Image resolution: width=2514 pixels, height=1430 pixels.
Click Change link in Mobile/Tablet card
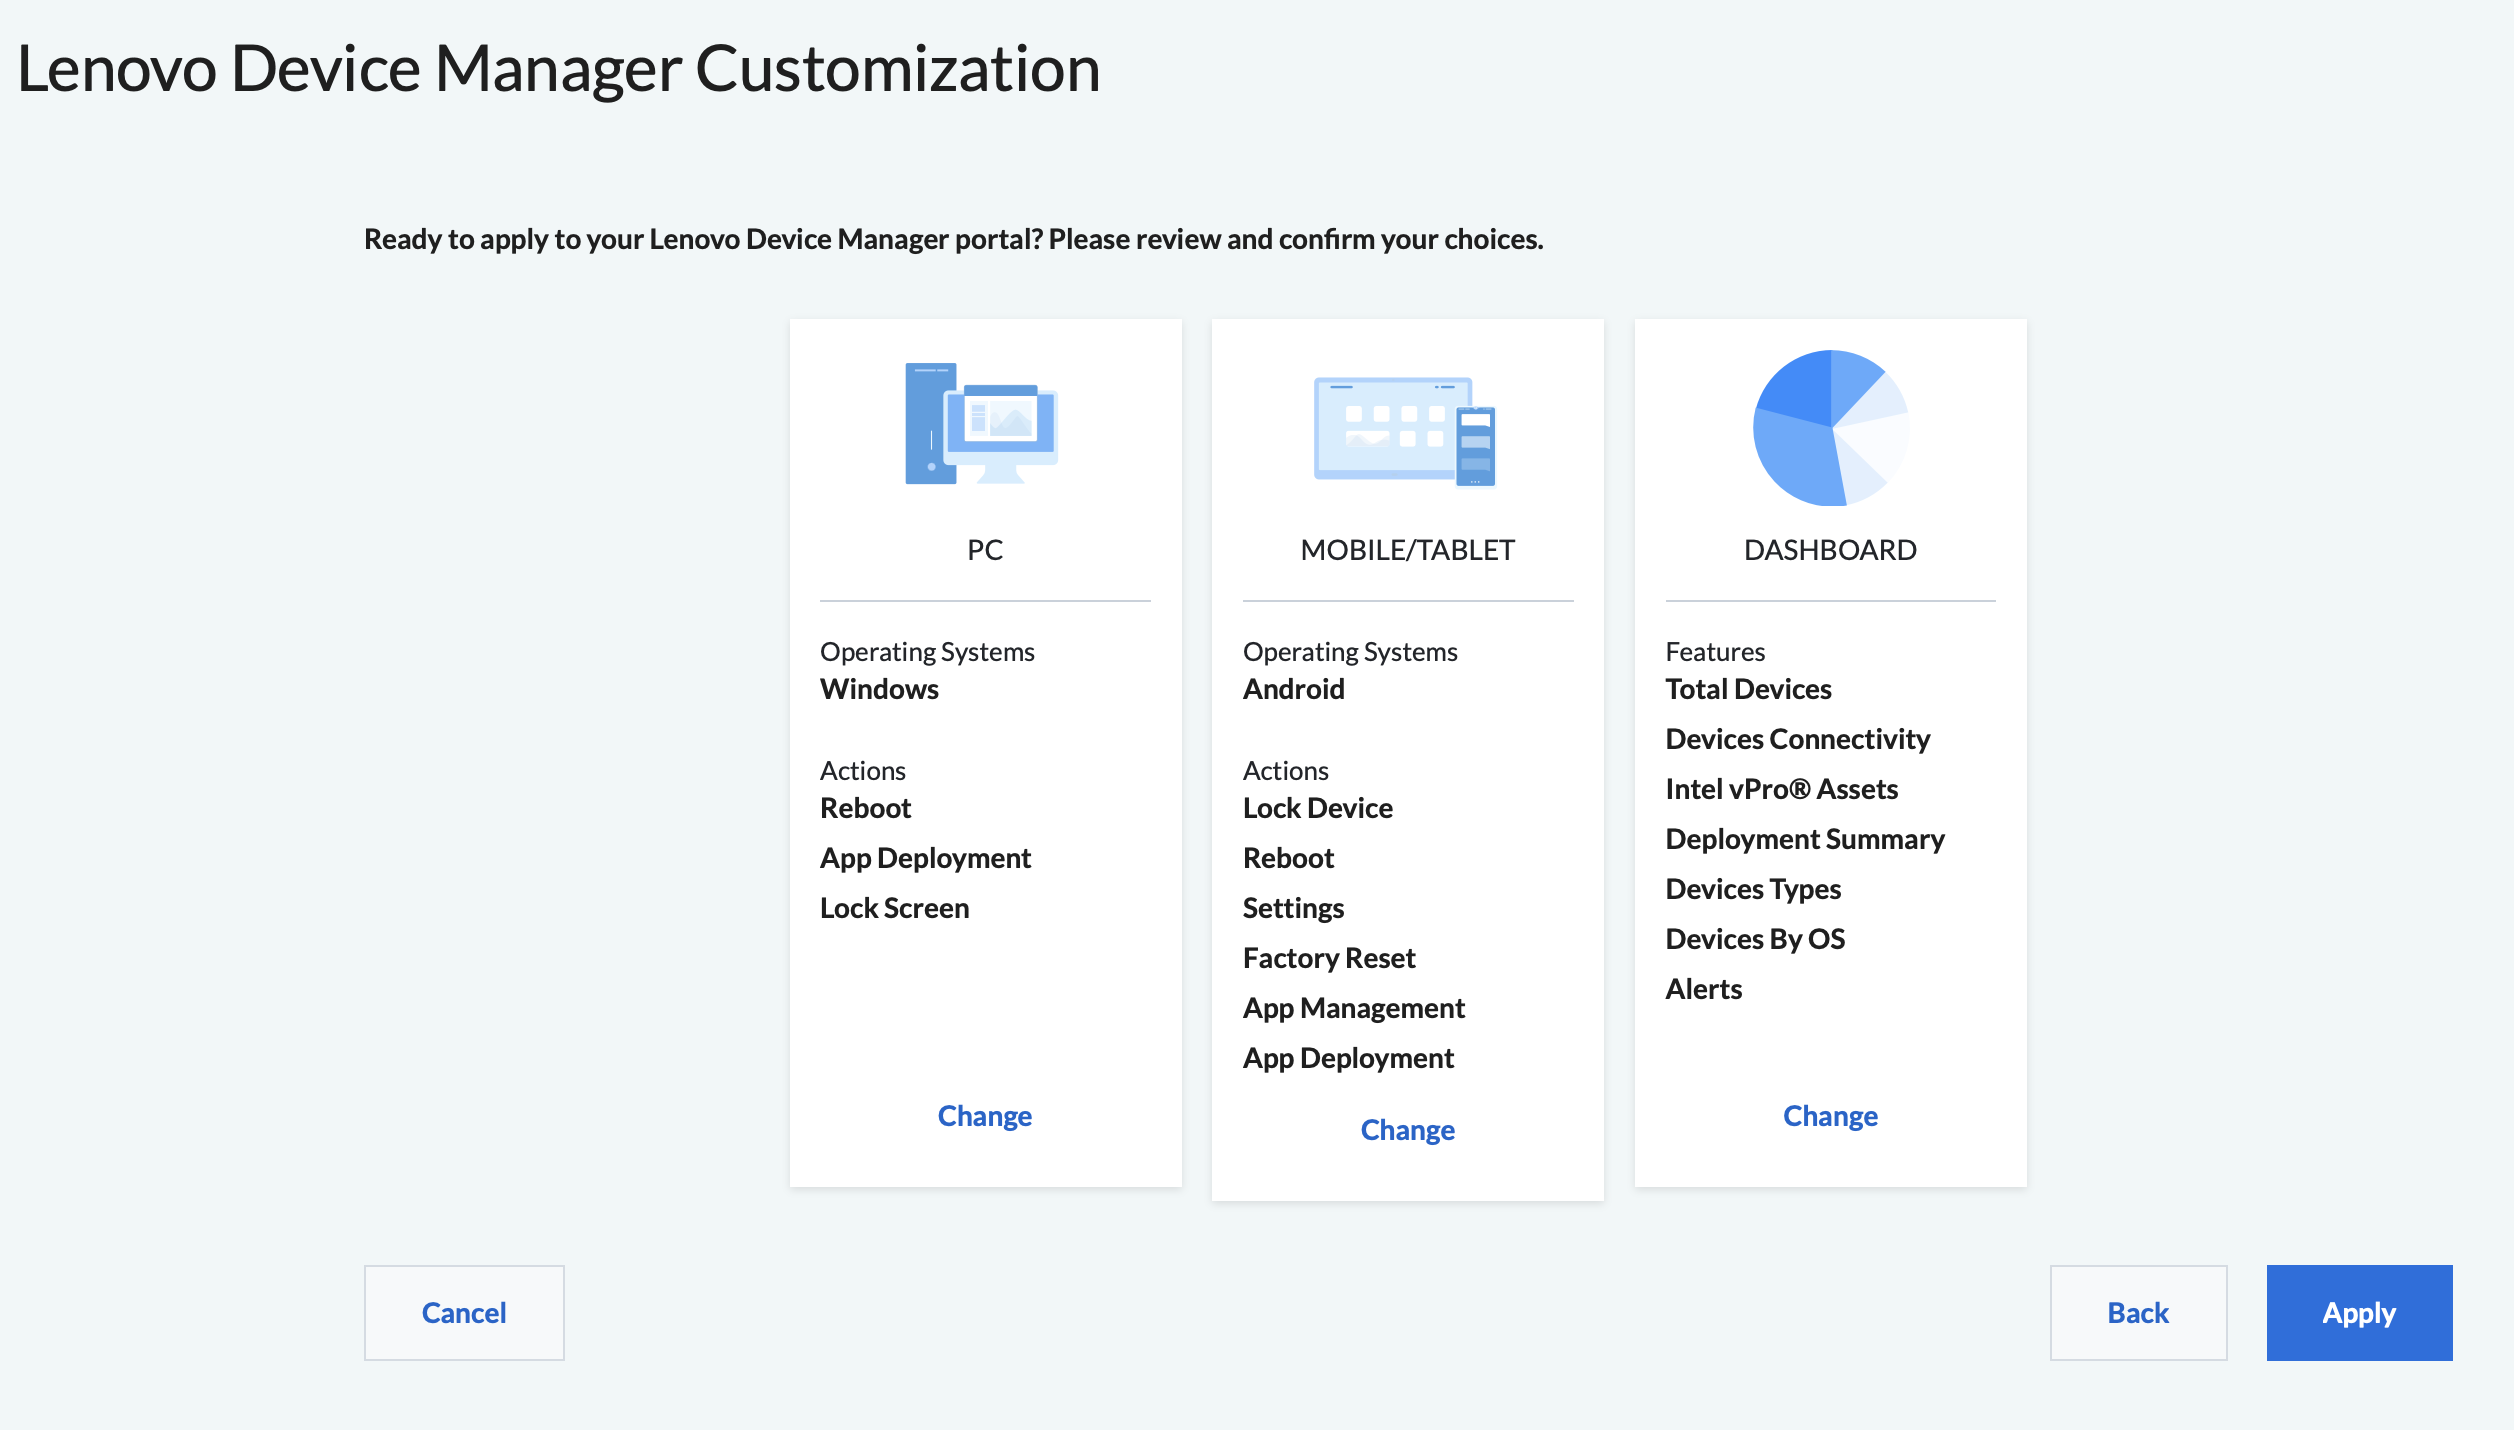click(x=1407, y=1130)
